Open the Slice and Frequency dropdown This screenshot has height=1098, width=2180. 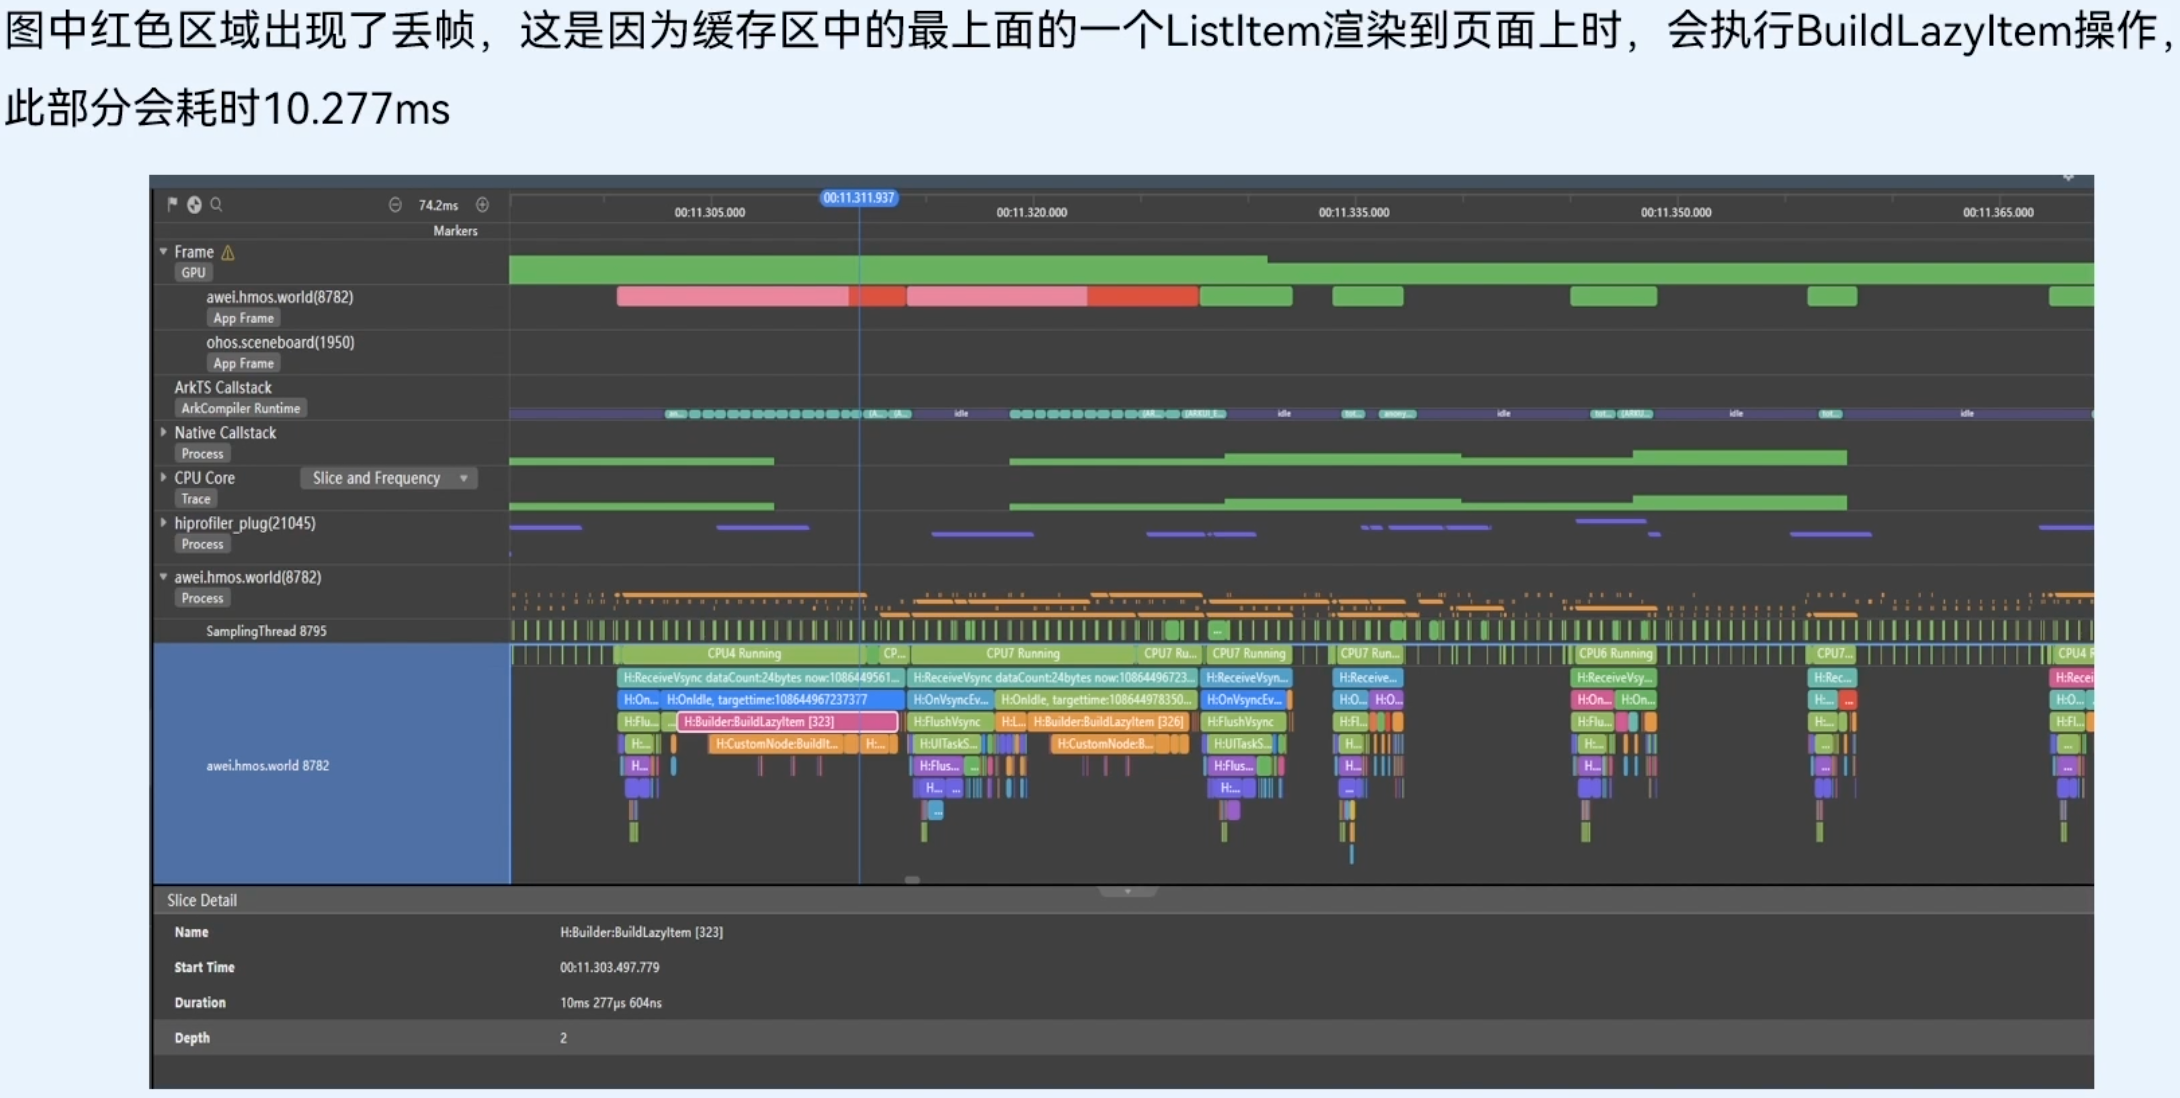pos(388,478)
